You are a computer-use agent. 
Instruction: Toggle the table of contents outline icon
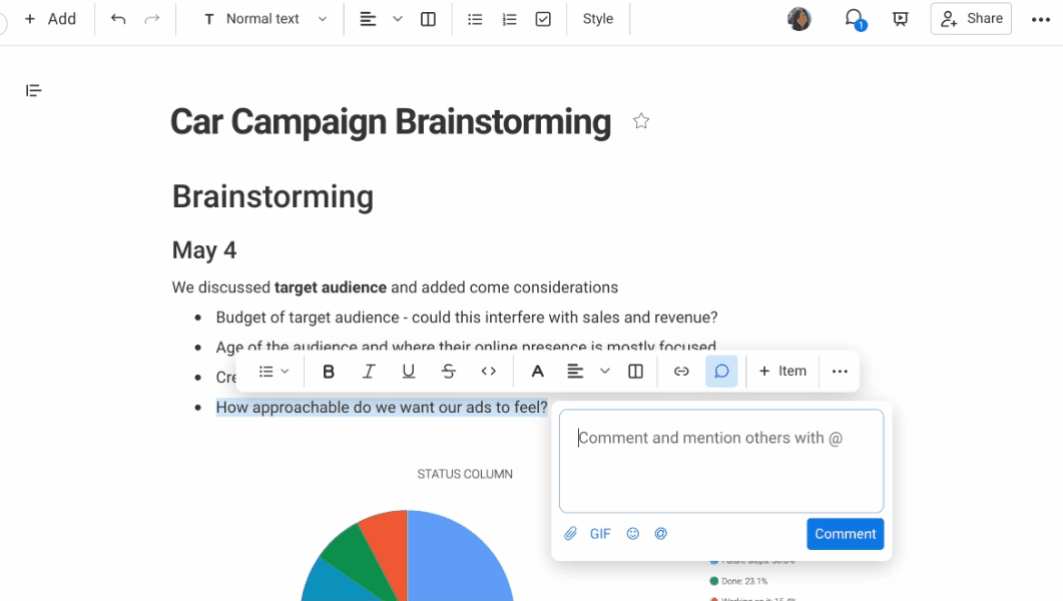point(33,90)
